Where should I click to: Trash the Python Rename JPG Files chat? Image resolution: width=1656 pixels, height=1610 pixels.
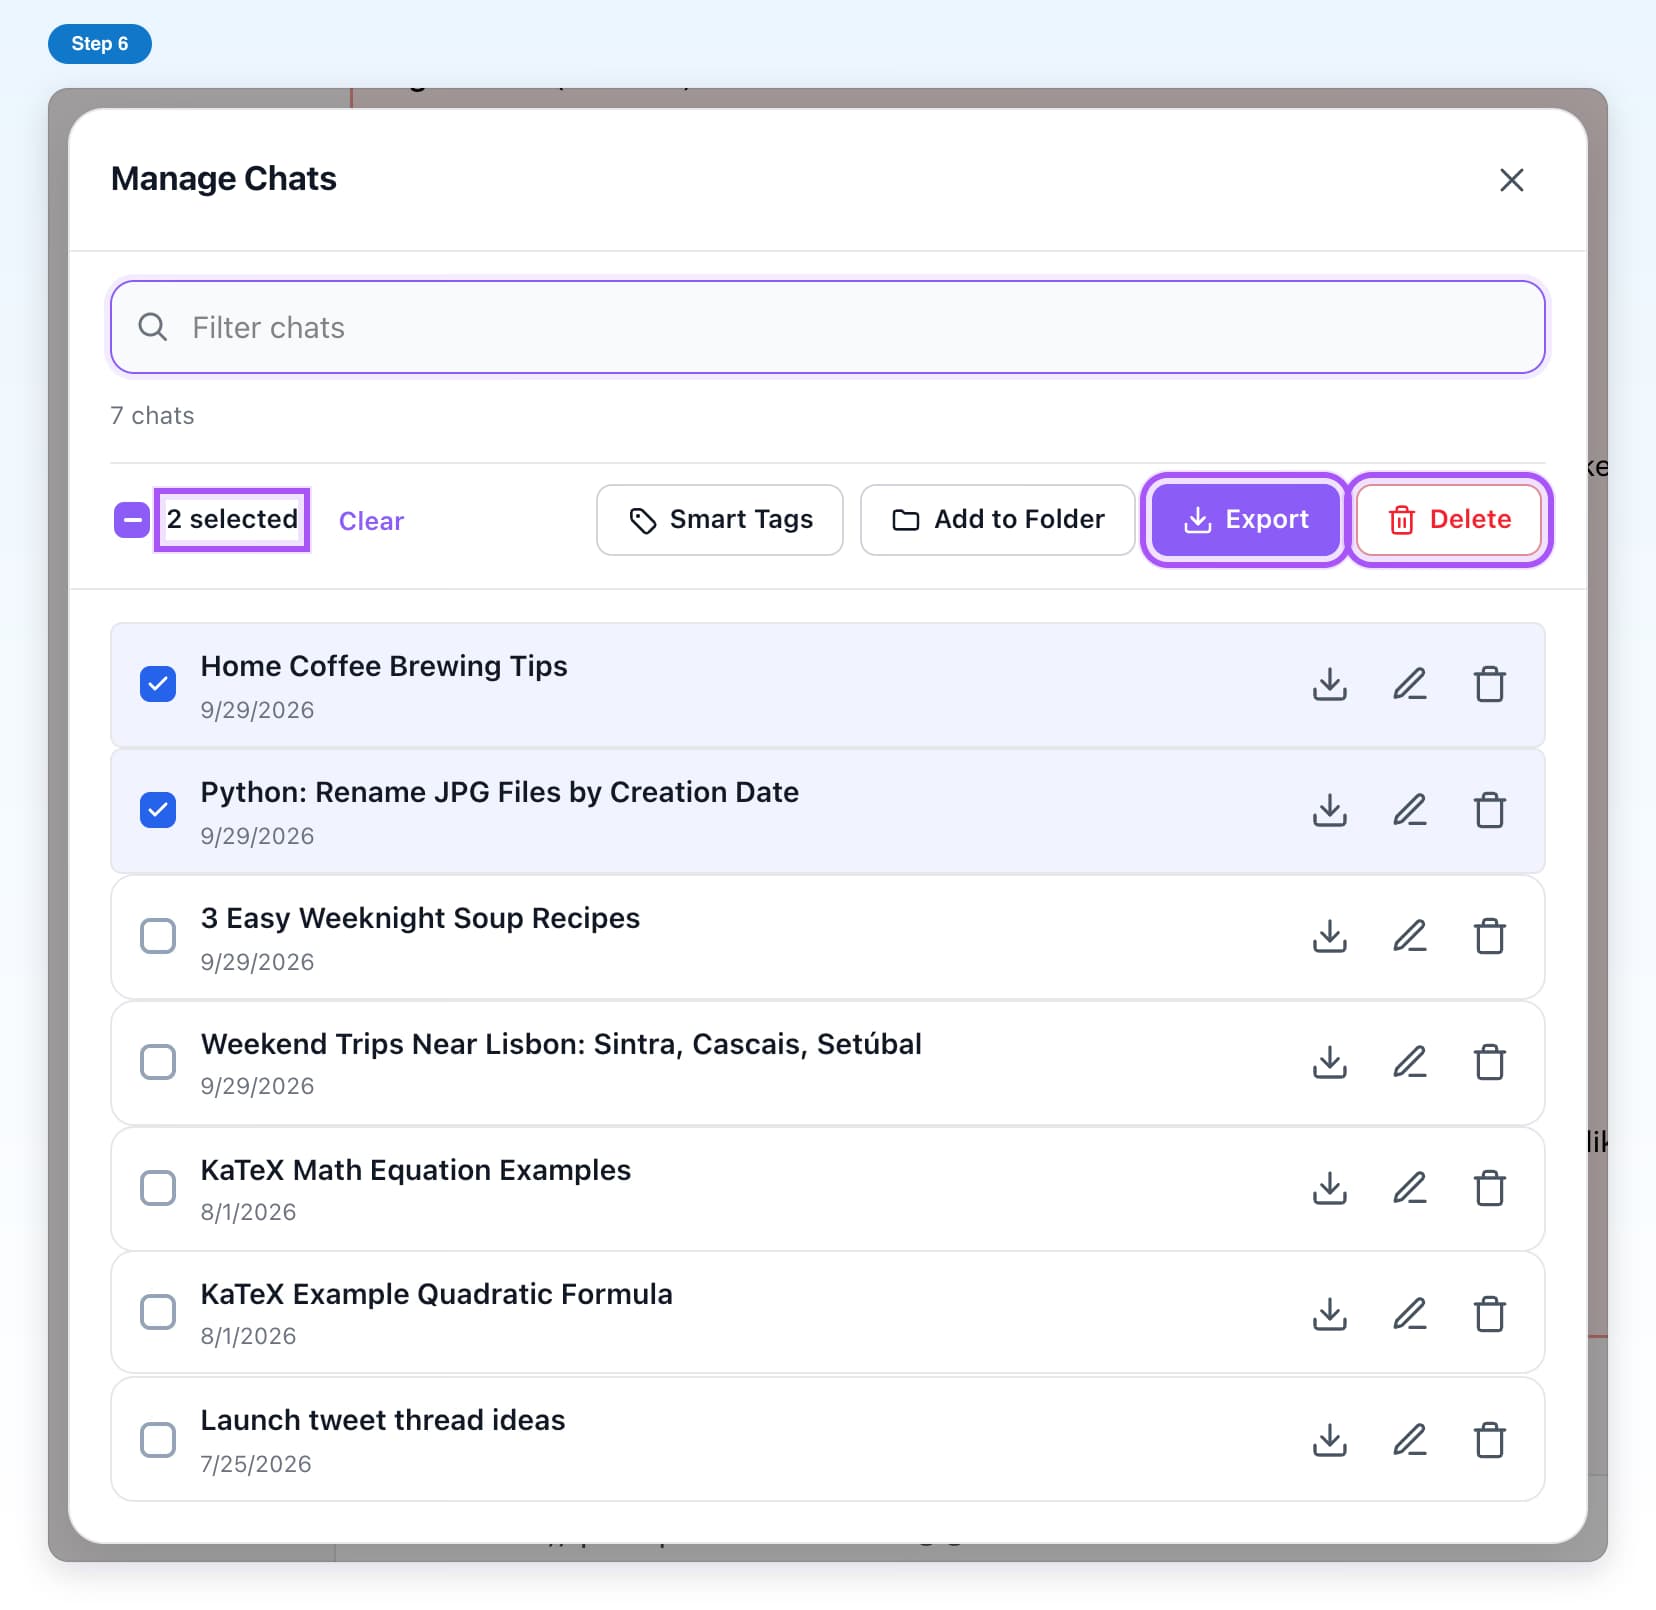[1490, 811]
